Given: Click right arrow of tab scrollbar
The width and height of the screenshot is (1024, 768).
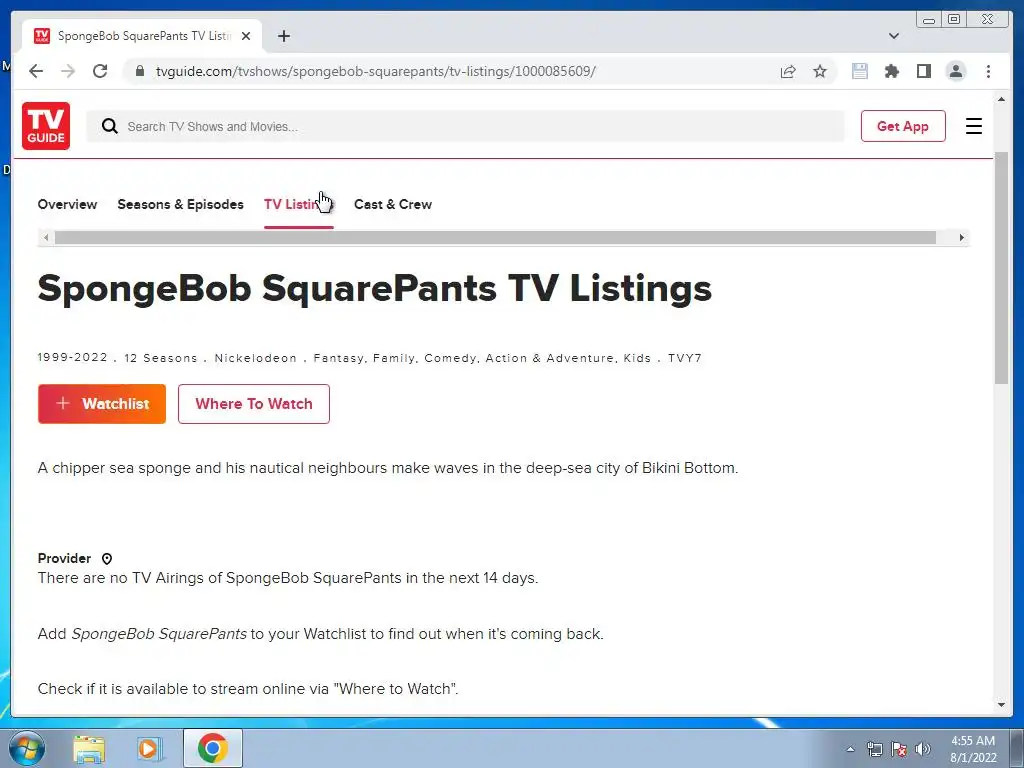Looking at the screenshot, I should [x=961, y=238].
